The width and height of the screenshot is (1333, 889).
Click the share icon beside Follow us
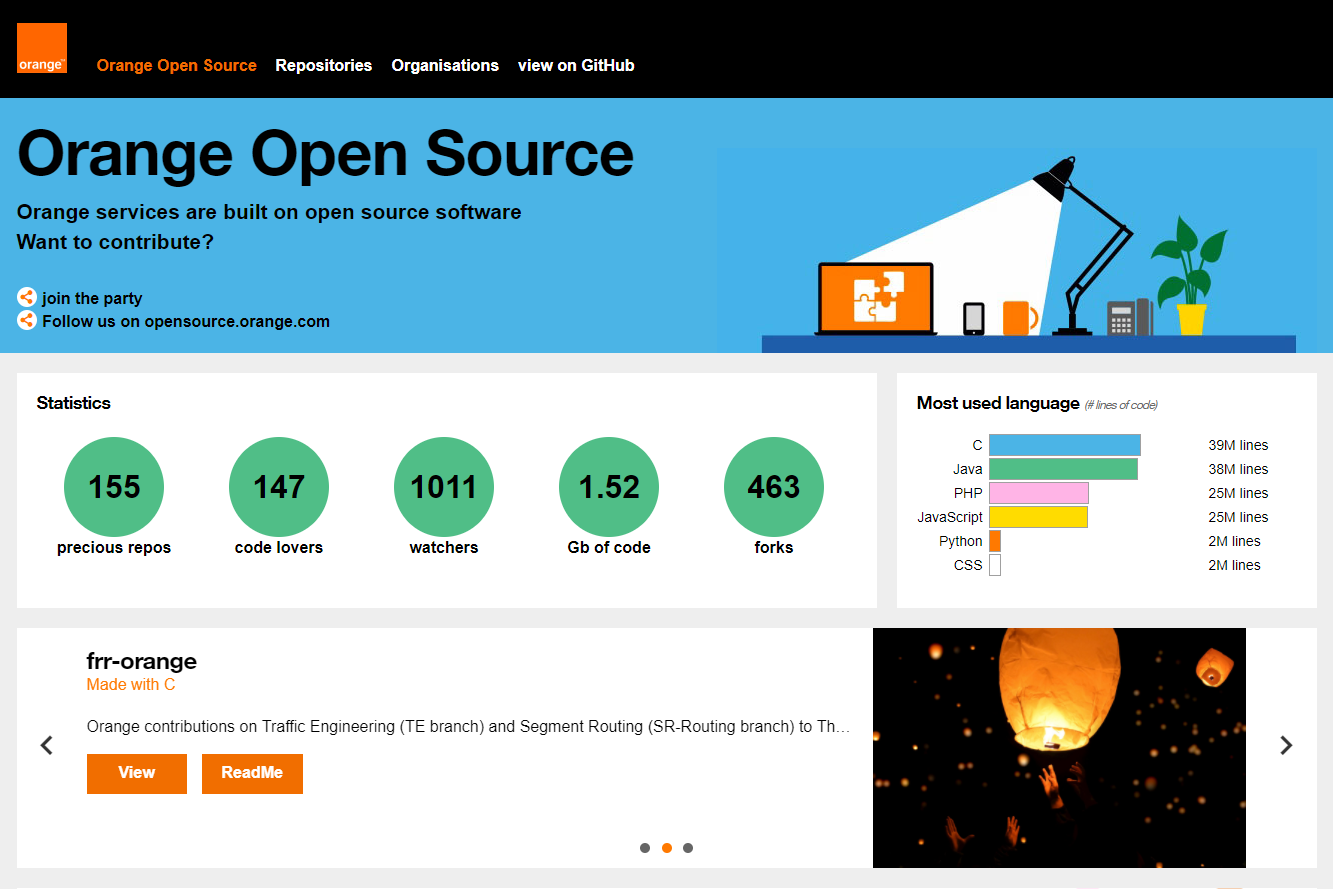(x=27, y=321)
